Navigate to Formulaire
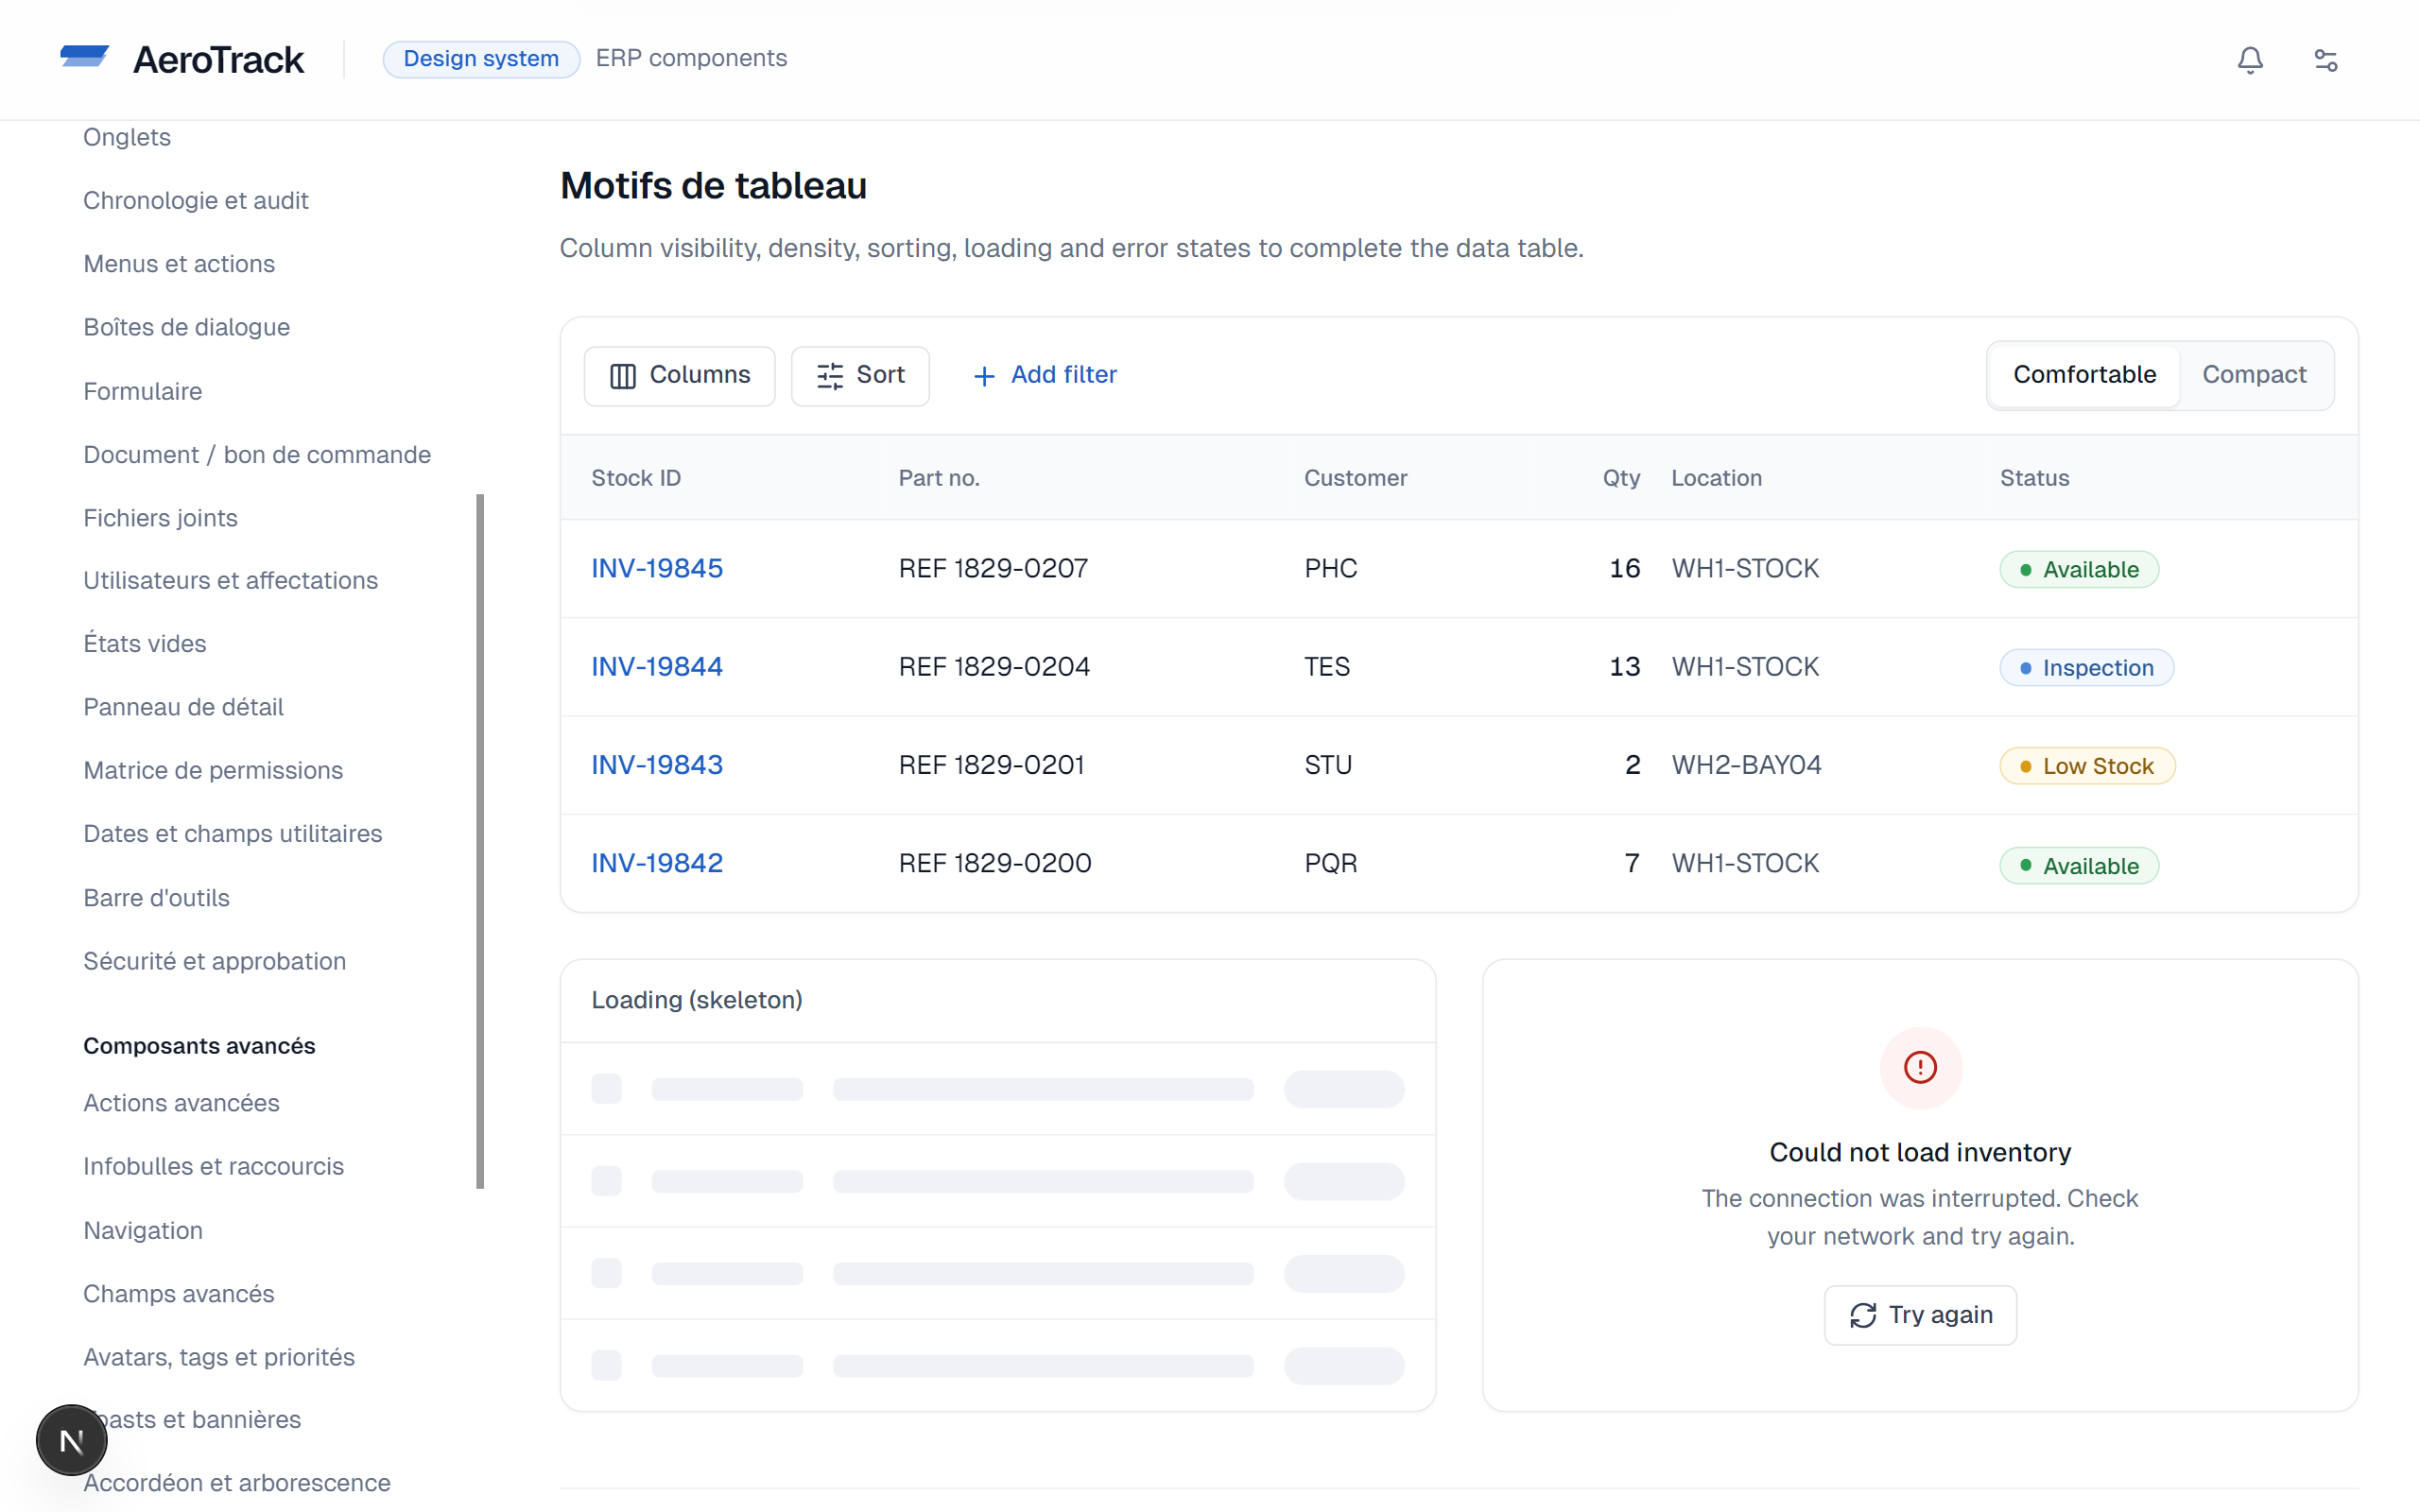This screenshot has width=2420, height=1512. [143, 391]
